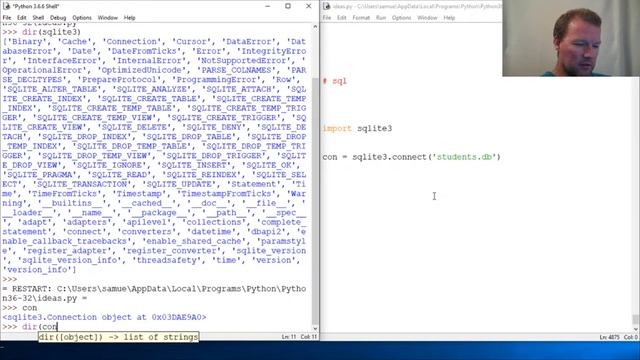640x360 pixels.
Task: Click the Python Shell vertical scrollbar thumb
Action: (315, 200)
